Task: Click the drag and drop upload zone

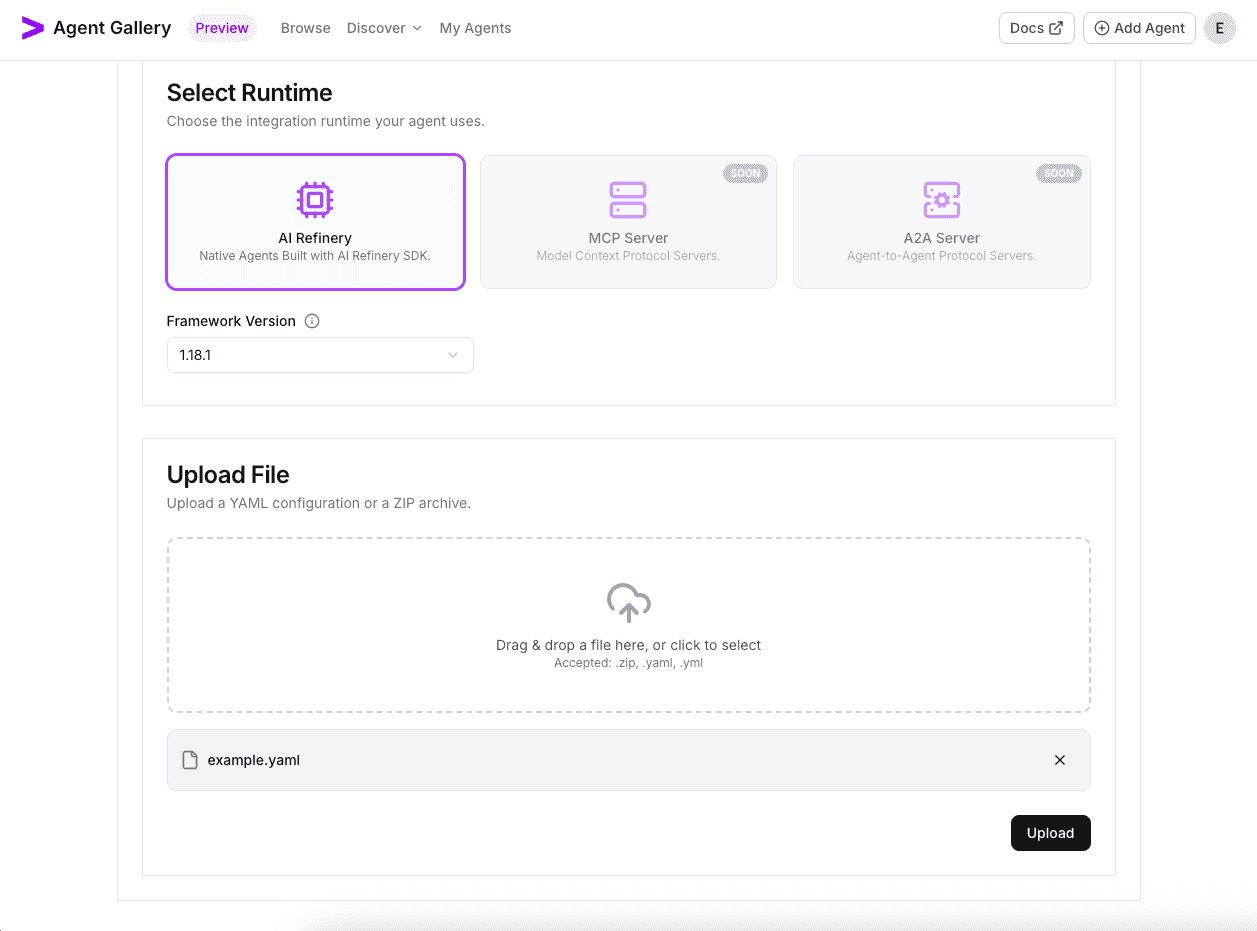Action: point(628,624)
